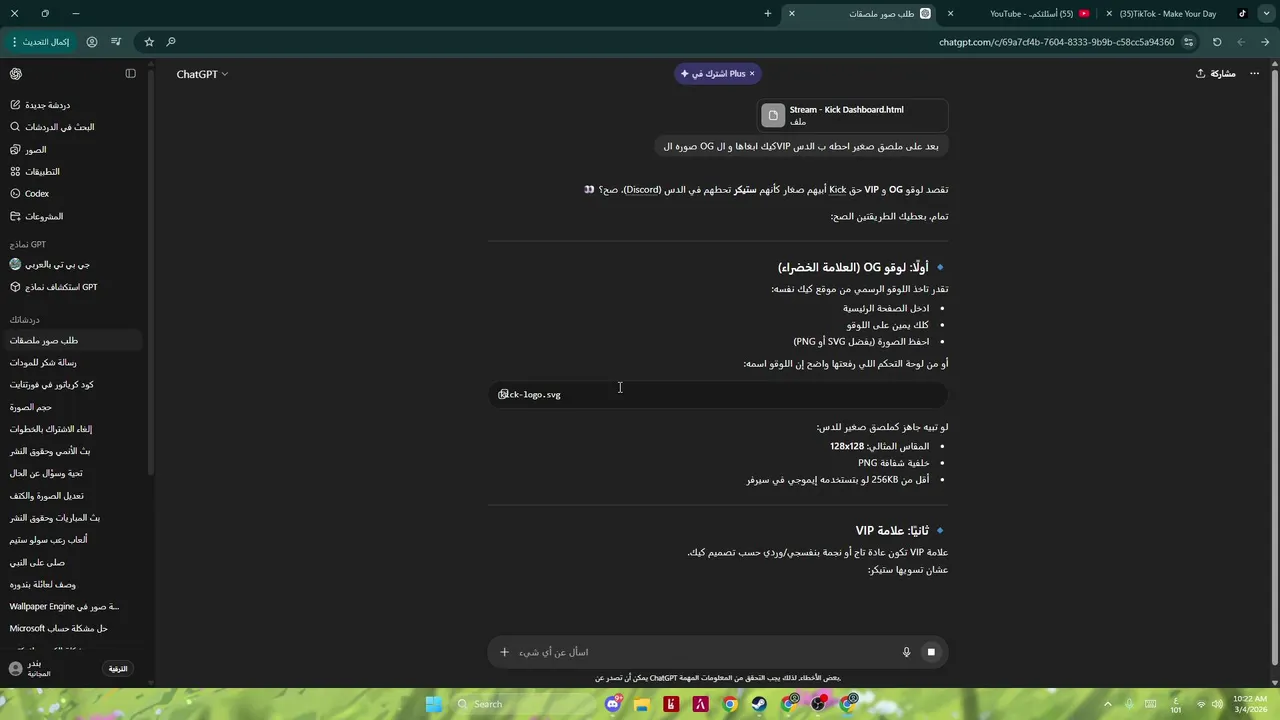The height and width of the screenshot is (720, 1280).
Task: Focus the اسأل عن أي شيء message input
Action: 700,652
